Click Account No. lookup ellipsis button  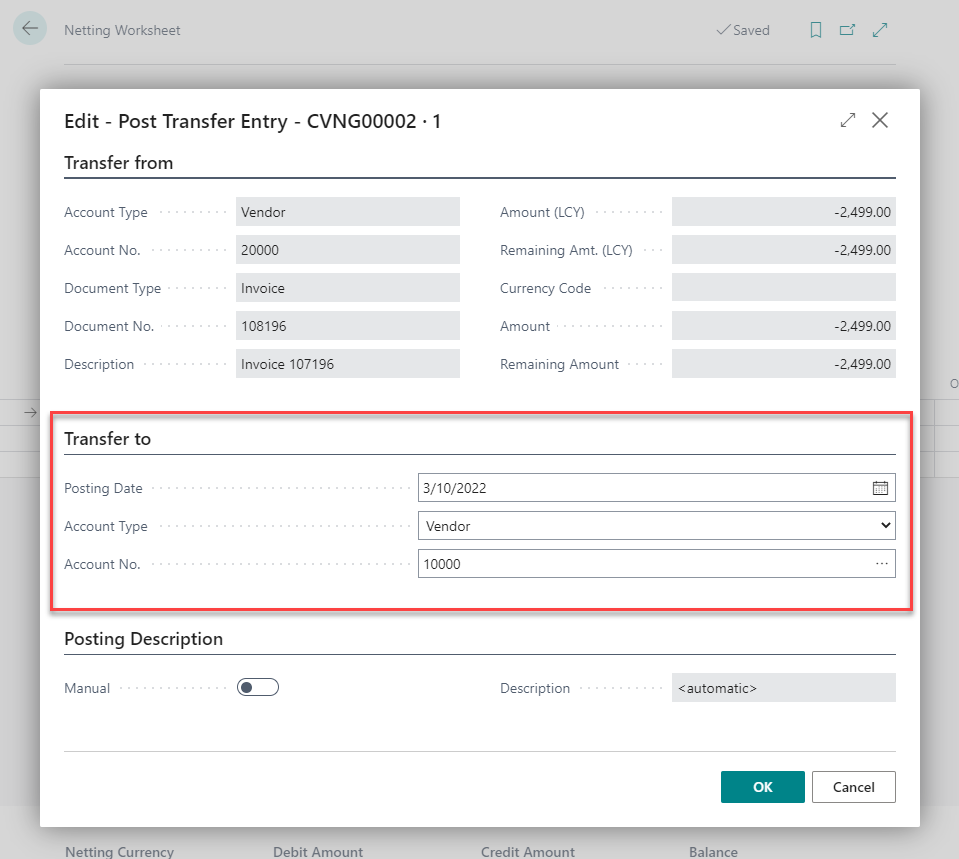click(881, 564)
